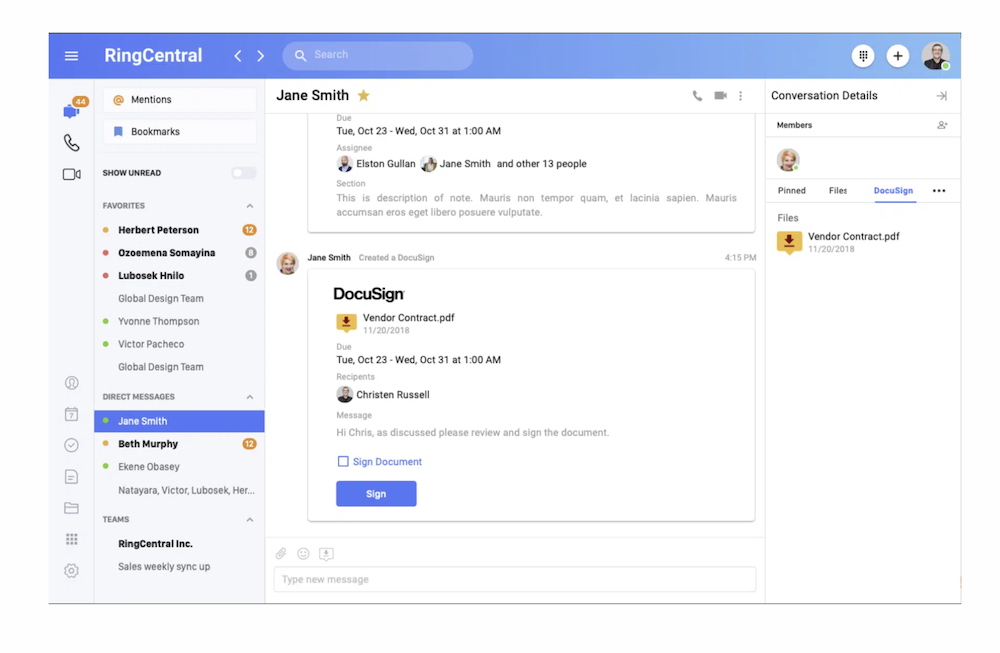This screenshot has height=653, width=1000.
Task: Open the Video section in sidebar
Action: (x=71, y=174)
